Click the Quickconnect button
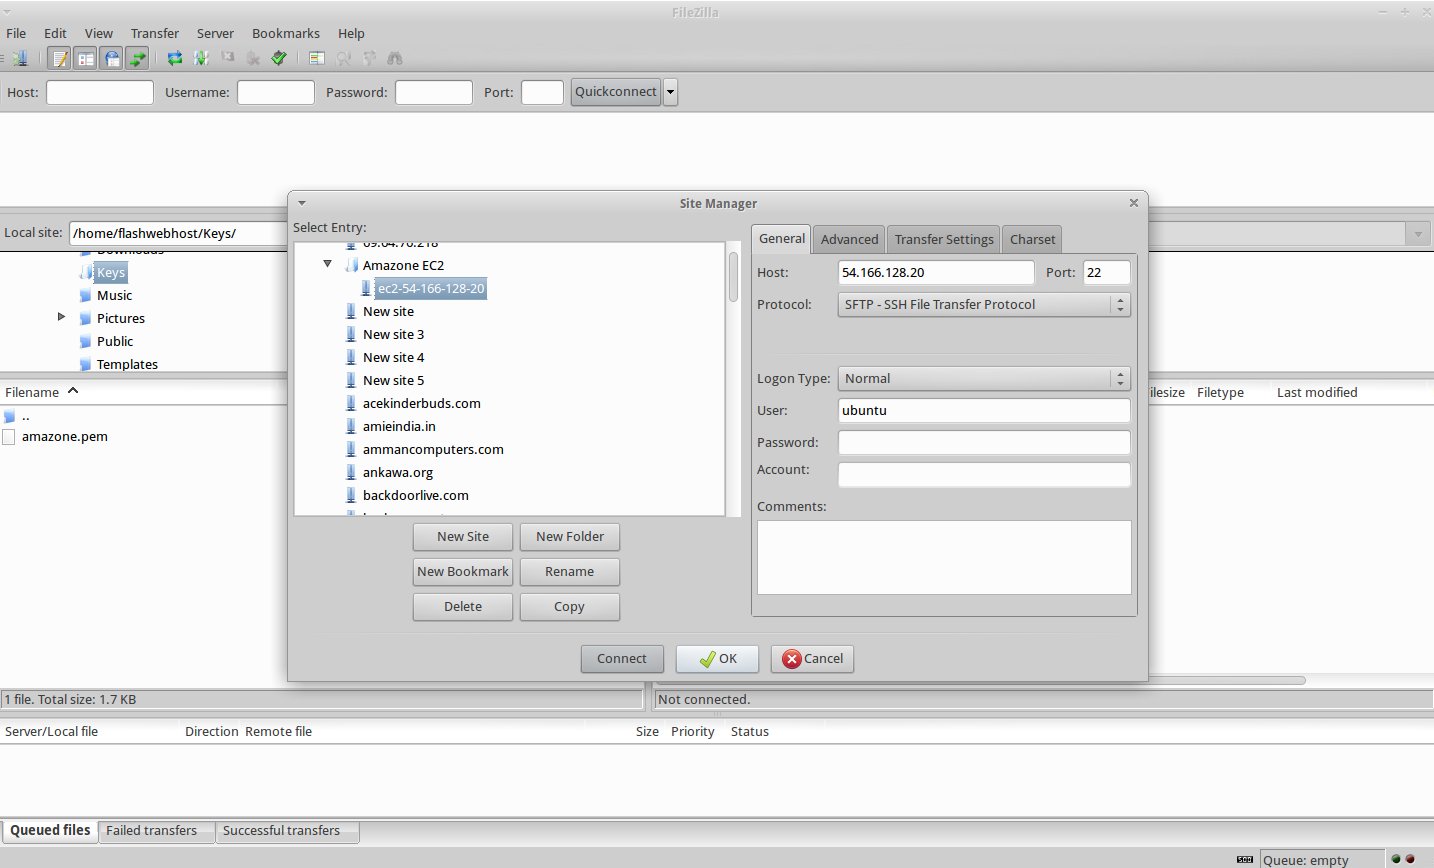This screenshot has height=868, width=1434. pos(616,92)
